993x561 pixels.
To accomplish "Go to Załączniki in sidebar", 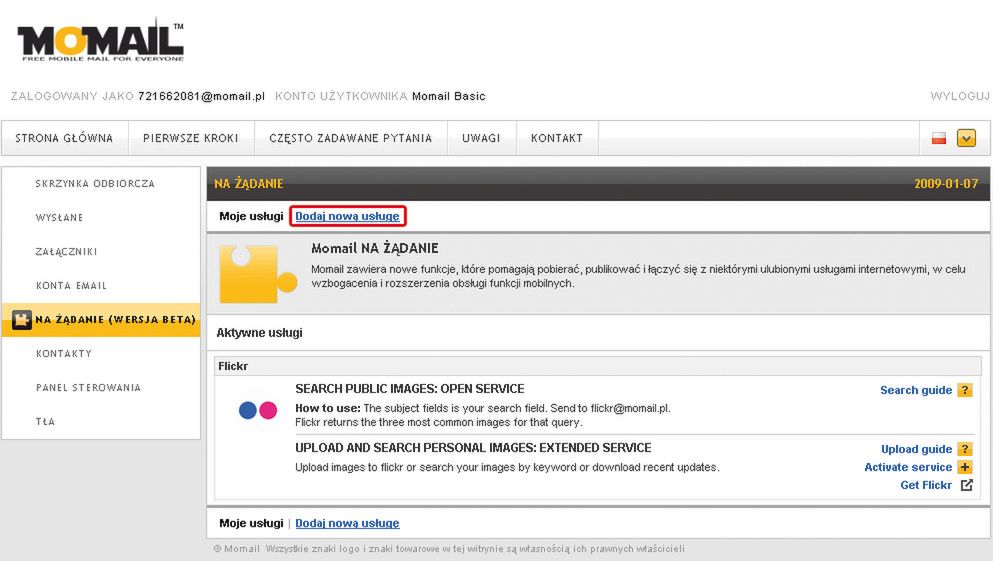I will 66,251.
